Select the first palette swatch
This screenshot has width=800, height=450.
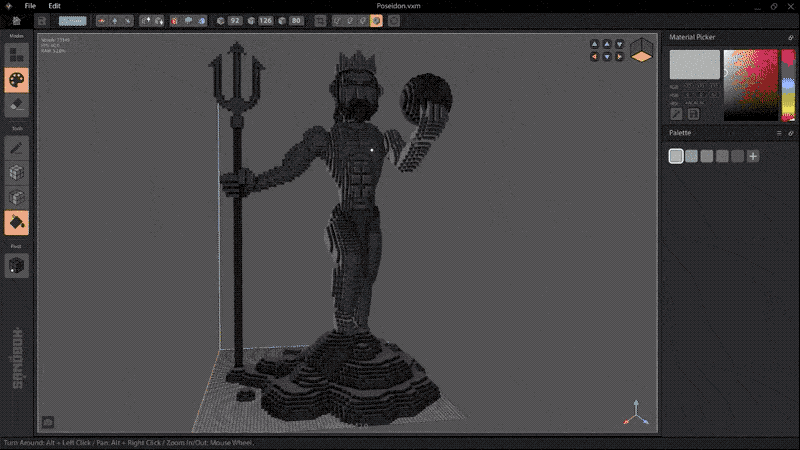(676, 156)
